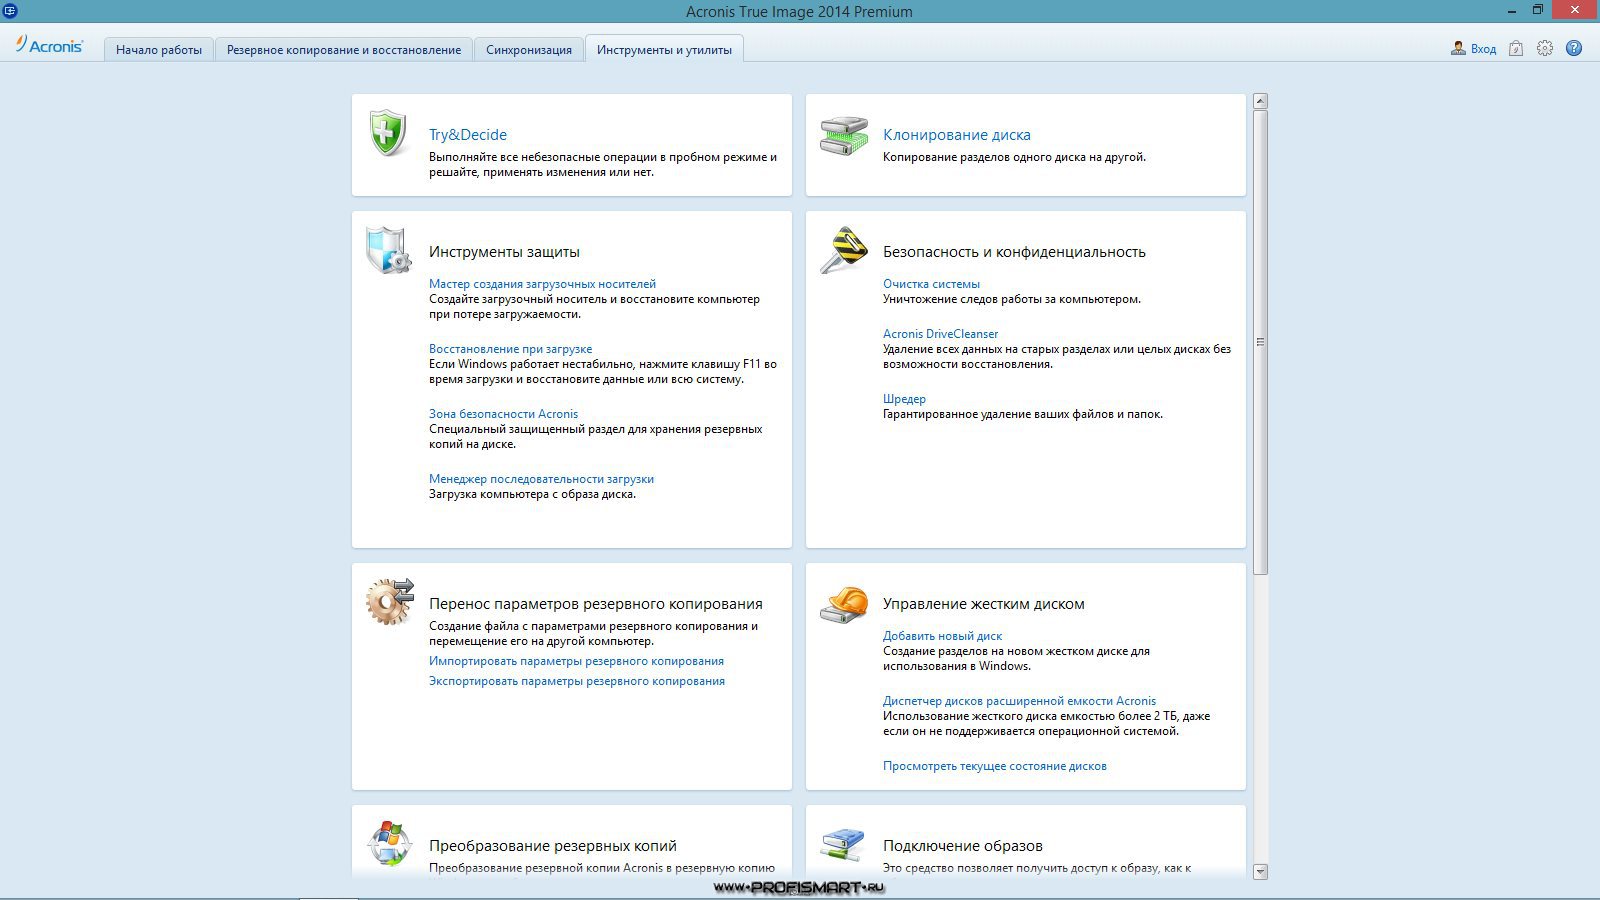Open Восстановление при загрузке link
The width and height of the screenshot is (1600, 900).
[510, 349]
